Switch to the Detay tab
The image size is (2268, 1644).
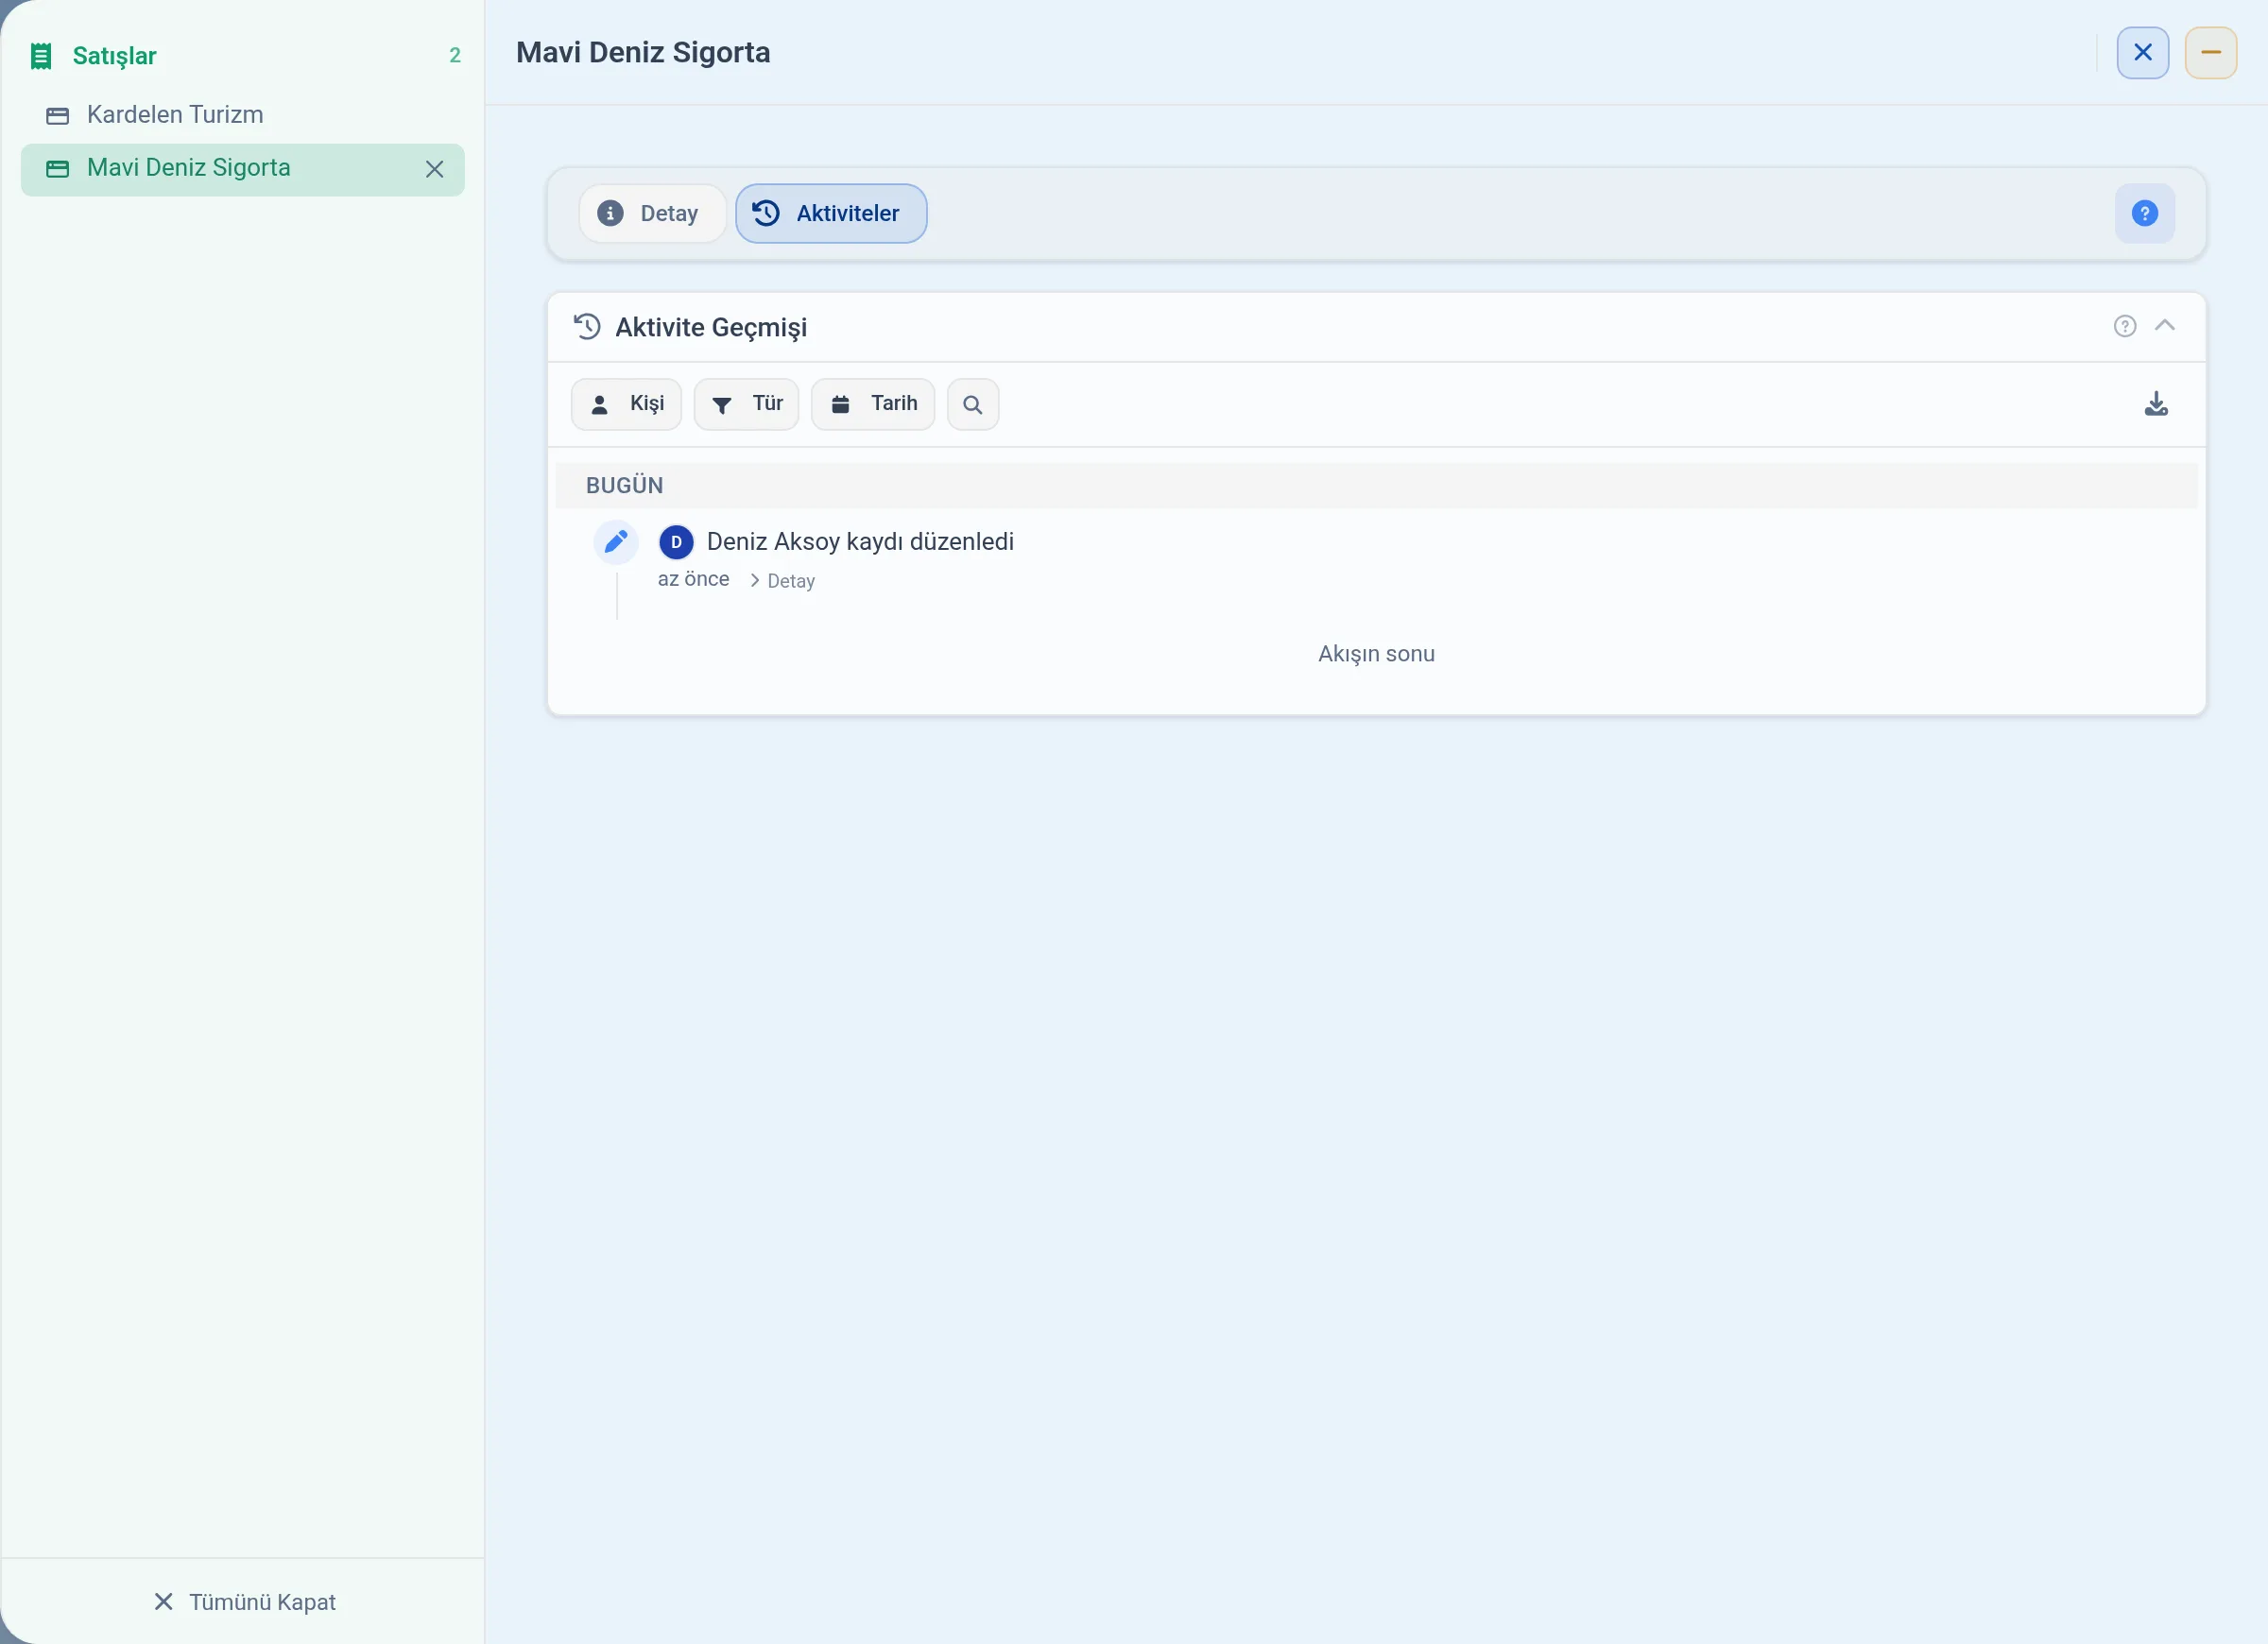click(652, 213)
